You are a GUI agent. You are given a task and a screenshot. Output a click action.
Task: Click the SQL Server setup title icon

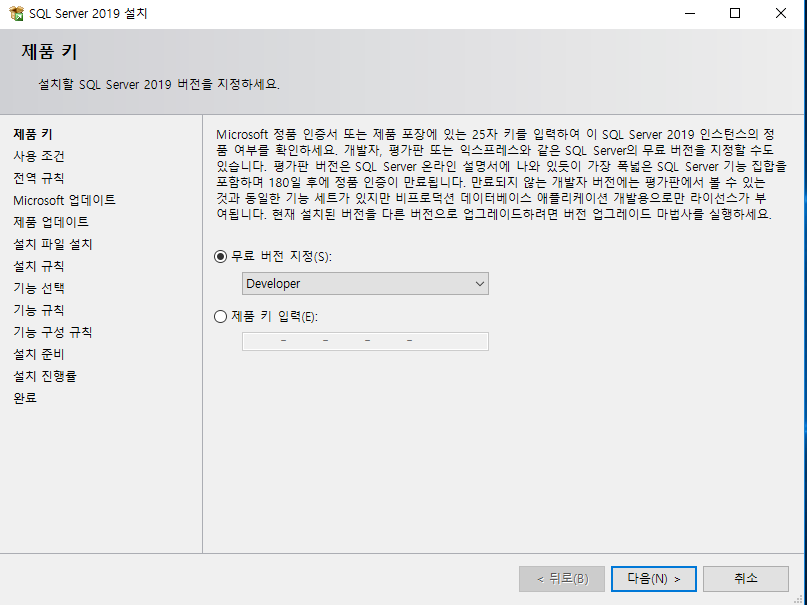click(16, 13)
